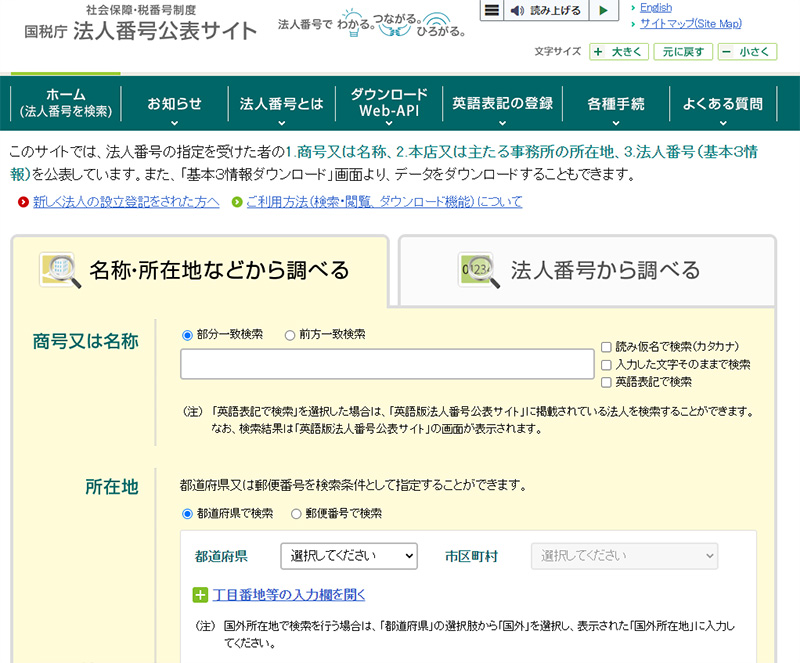Expand the 各種手続 navigation menu
800x663 pixels.
(x=615, y=103)
